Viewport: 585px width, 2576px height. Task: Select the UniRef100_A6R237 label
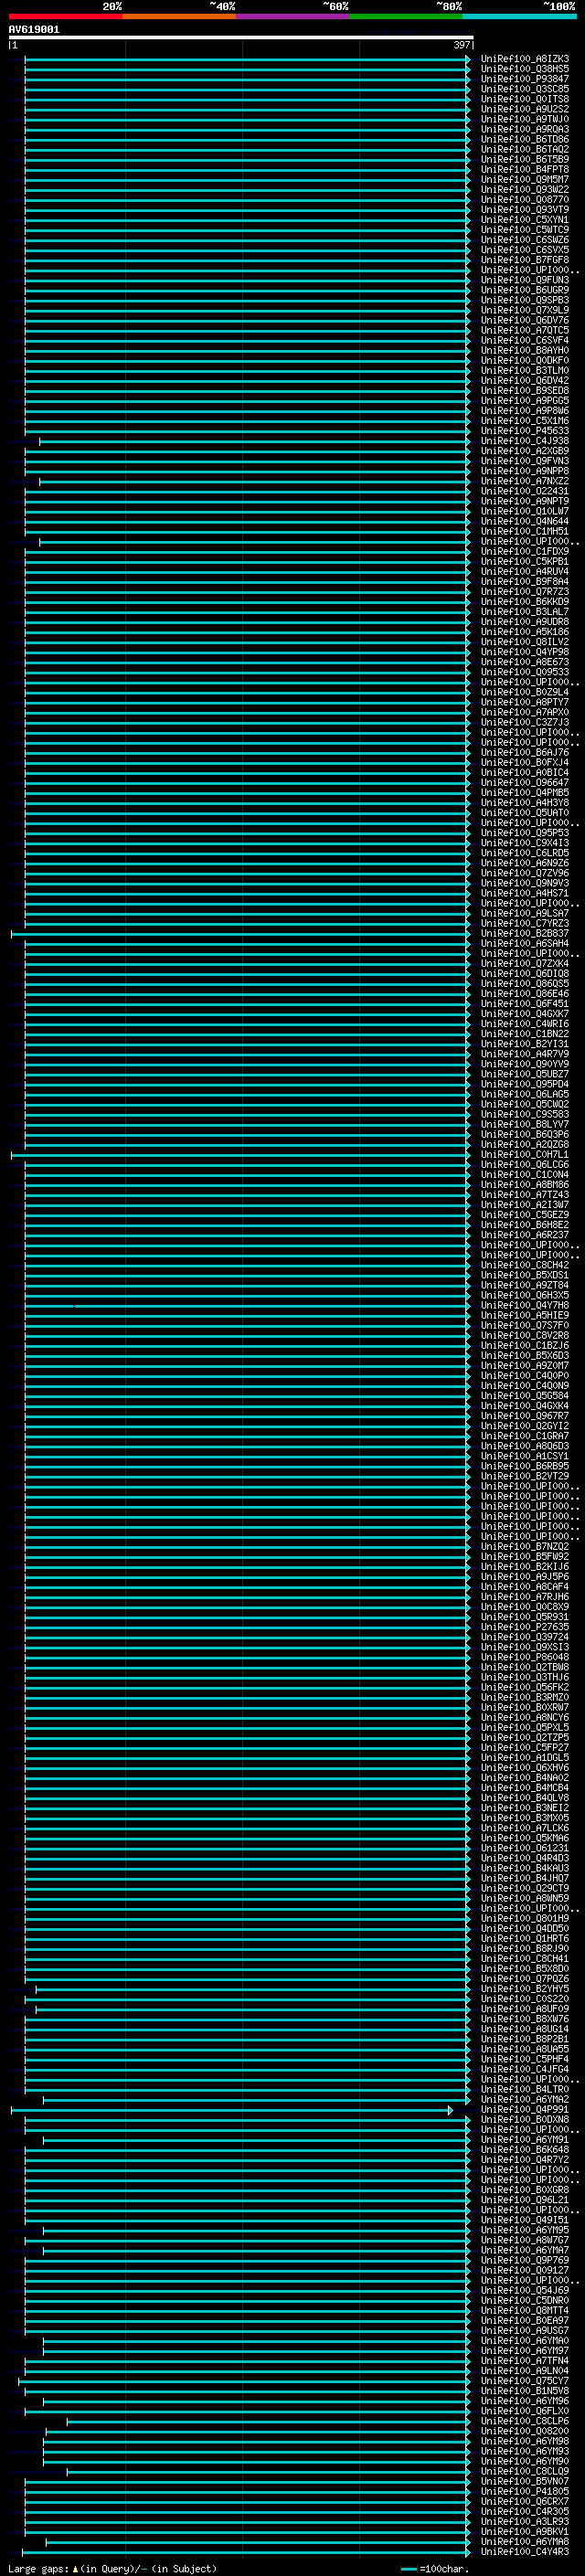(x=525, y=1235)
